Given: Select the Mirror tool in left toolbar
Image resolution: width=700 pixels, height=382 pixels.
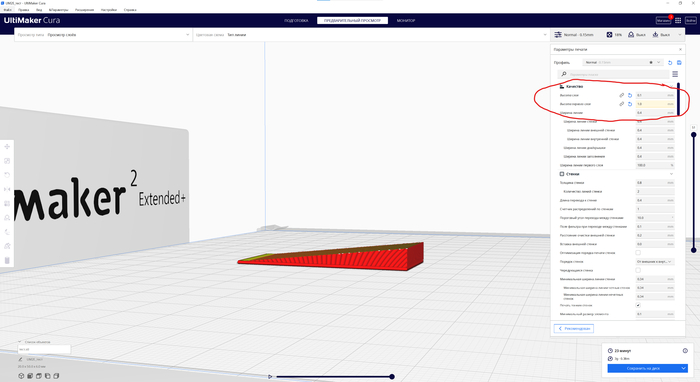Looking at the screenshot, I should coord(7,189).
